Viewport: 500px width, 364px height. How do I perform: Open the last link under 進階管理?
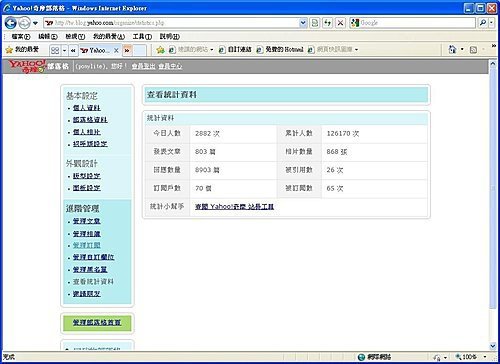coord(87,294)
